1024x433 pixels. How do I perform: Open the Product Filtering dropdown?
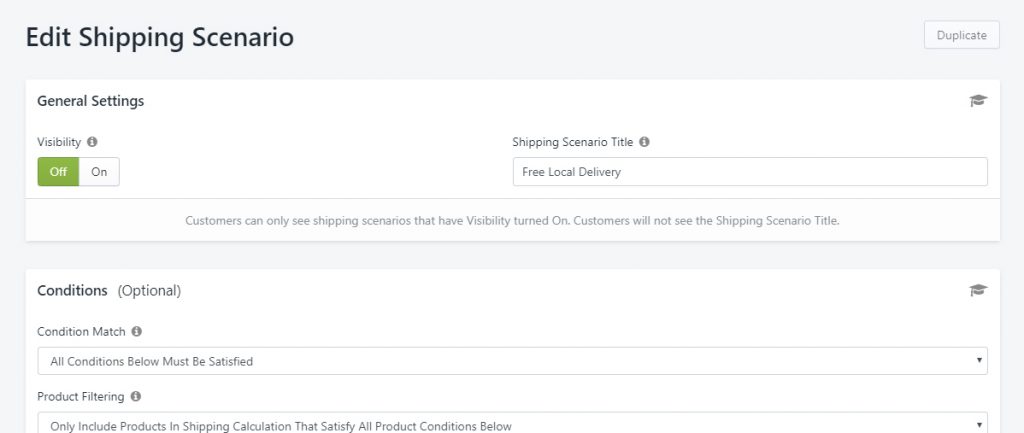coord(512,423)
